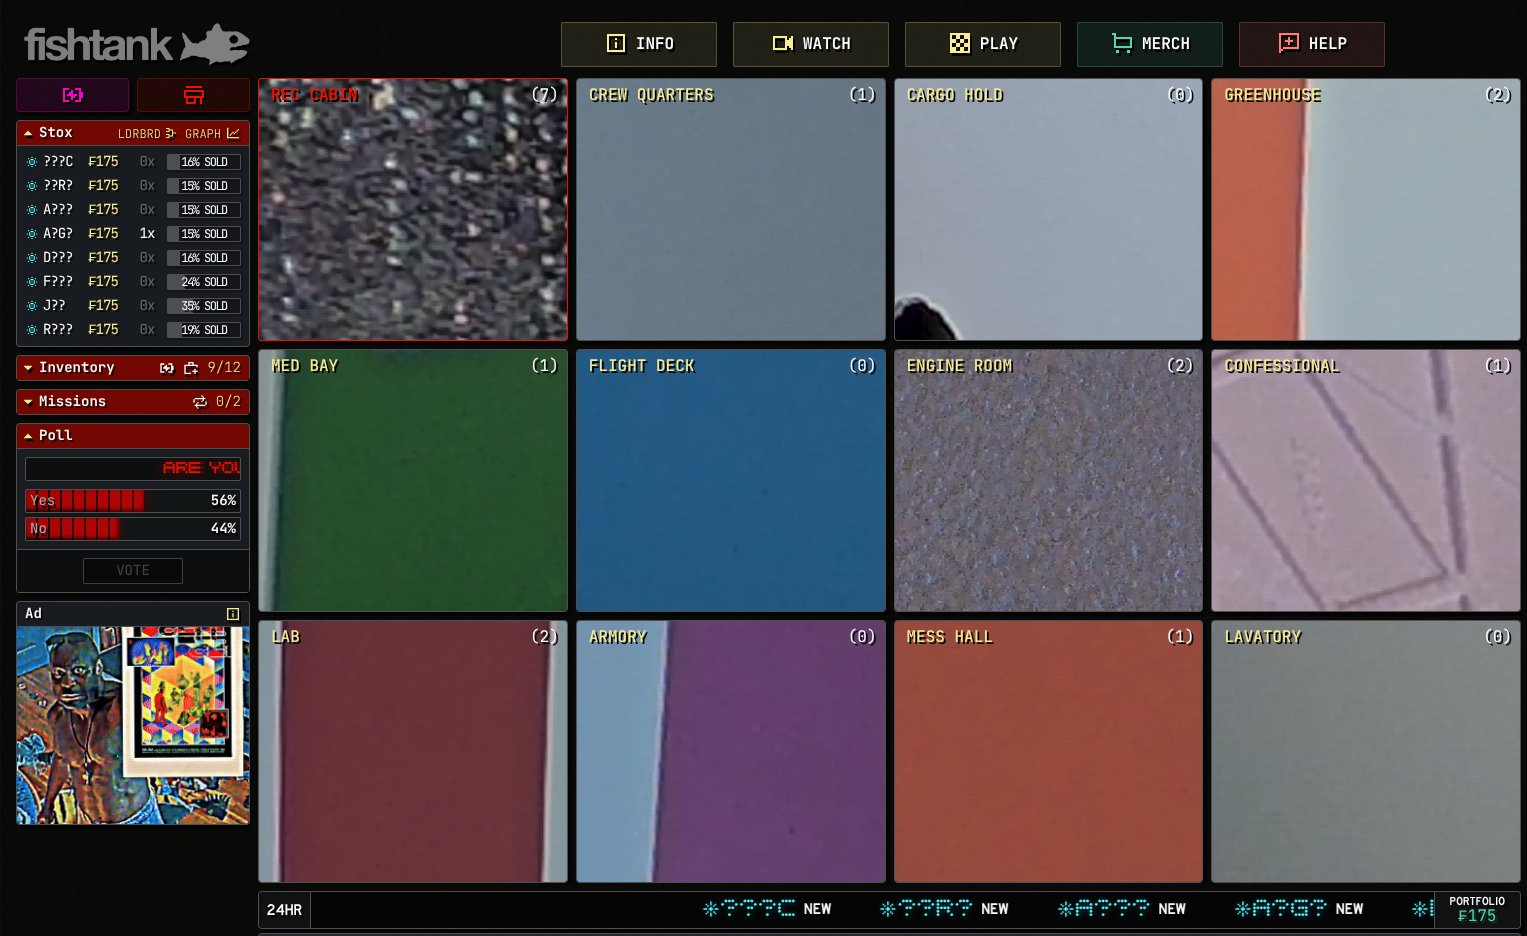
Task: Open the LAVATORY camera feed
Action: (x=1366, y=752)
